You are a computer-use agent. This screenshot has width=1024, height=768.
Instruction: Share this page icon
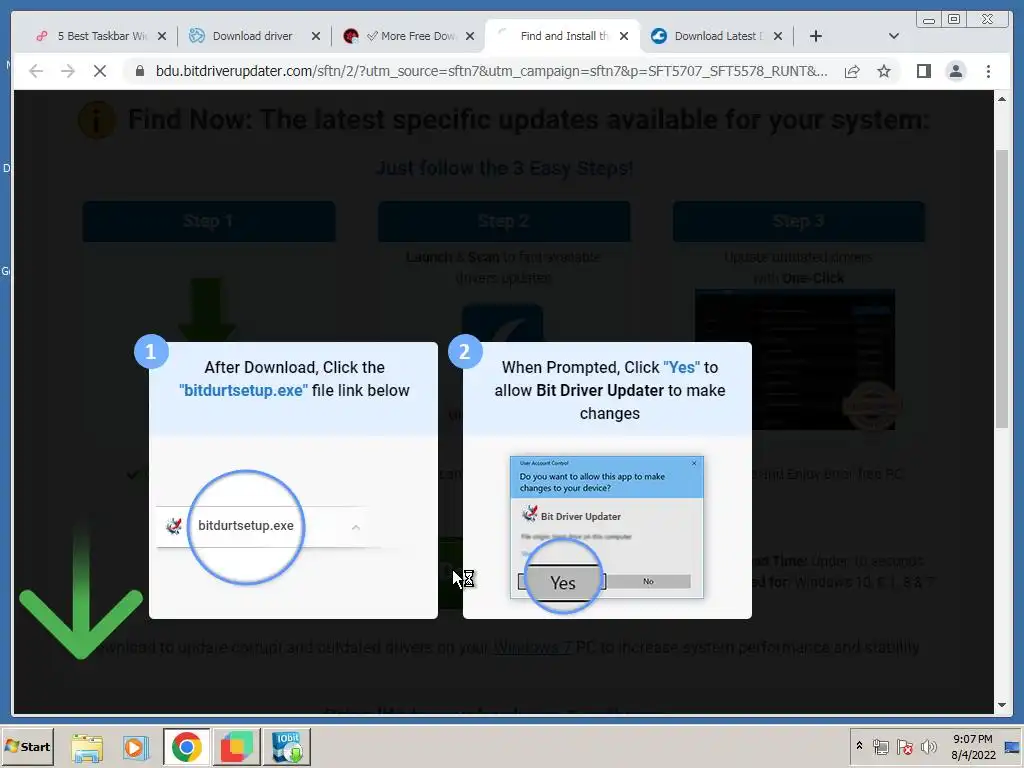coord(852,71)
